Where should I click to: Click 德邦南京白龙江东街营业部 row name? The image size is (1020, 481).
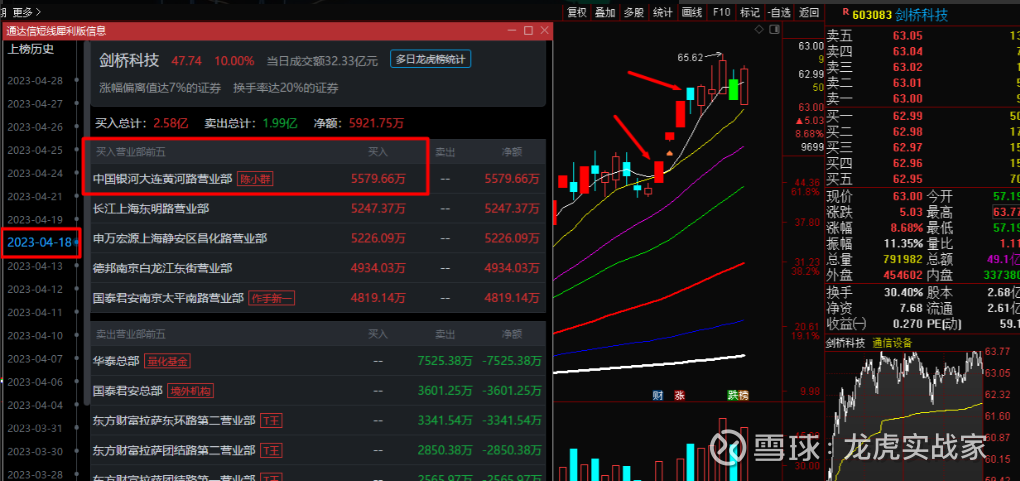coord(163,268)
